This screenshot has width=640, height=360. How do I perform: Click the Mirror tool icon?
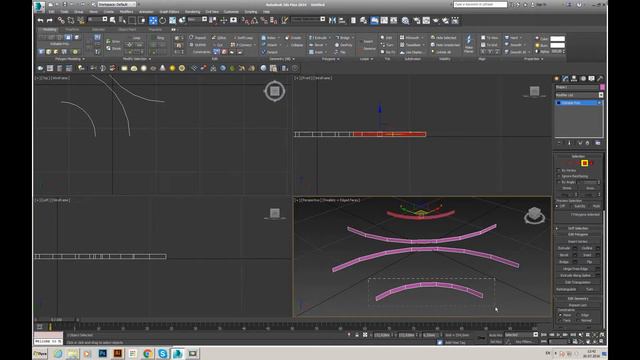[333, 20]
